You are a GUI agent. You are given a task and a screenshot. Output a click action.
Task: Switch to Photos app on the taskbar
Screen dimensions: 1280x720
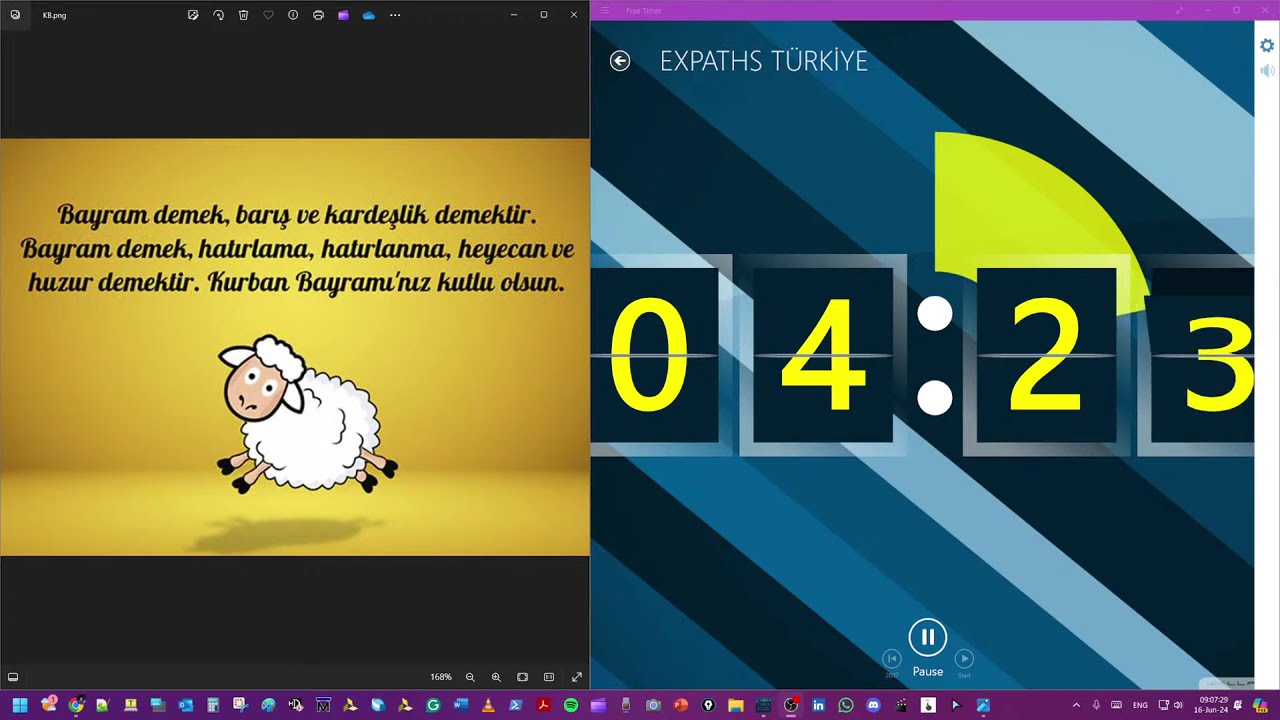[x=983, y=705]
